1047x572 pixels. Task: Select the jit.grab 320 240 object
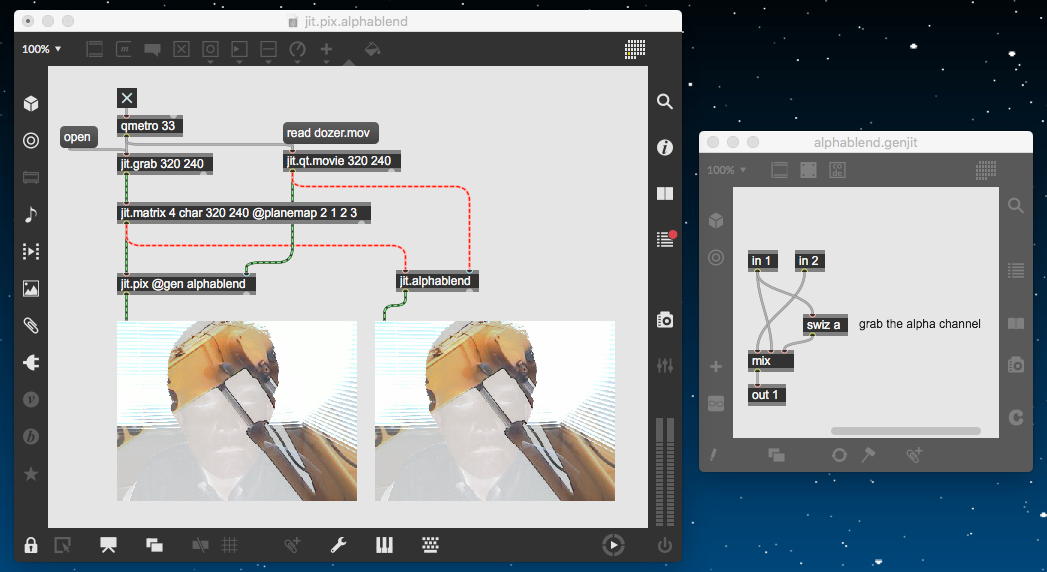pyautogui.click(x=165, y=164)
